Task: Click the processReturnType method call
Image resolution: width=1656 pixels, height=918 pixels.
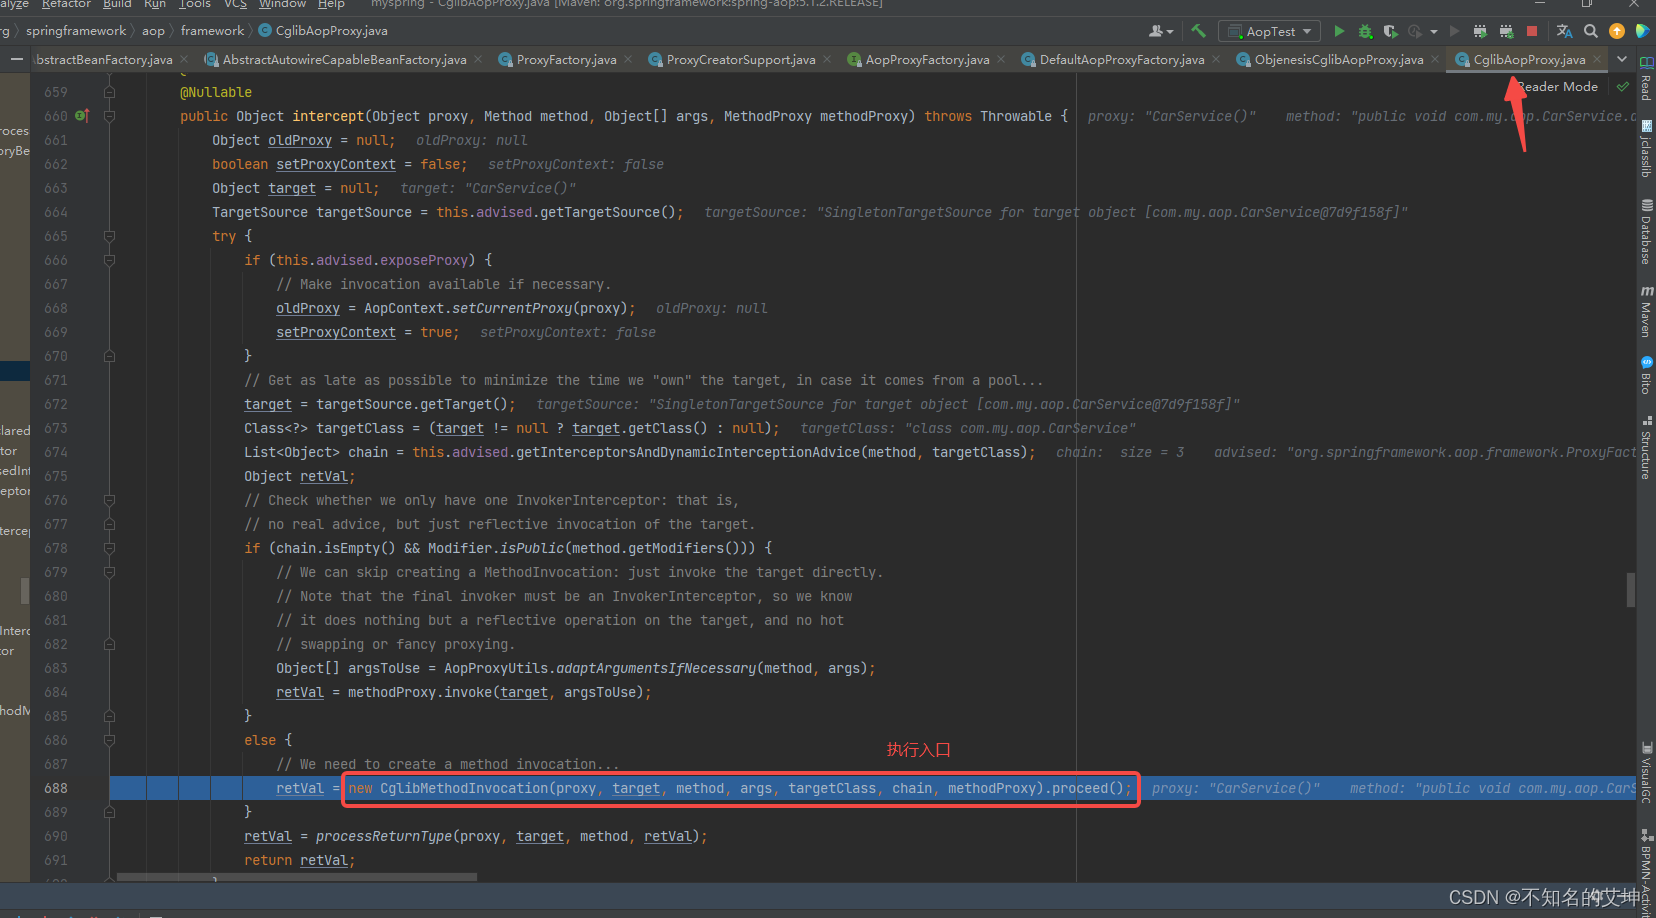Action: click(x=384, y=836)
